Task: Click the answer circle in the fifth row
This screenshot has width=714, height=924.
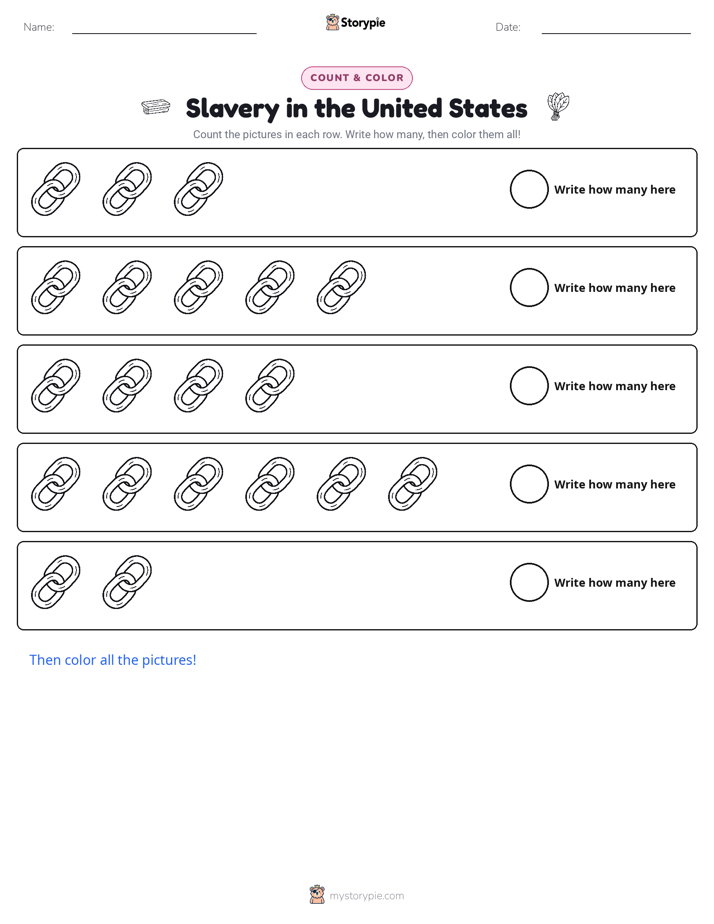Action: point(529,582)
